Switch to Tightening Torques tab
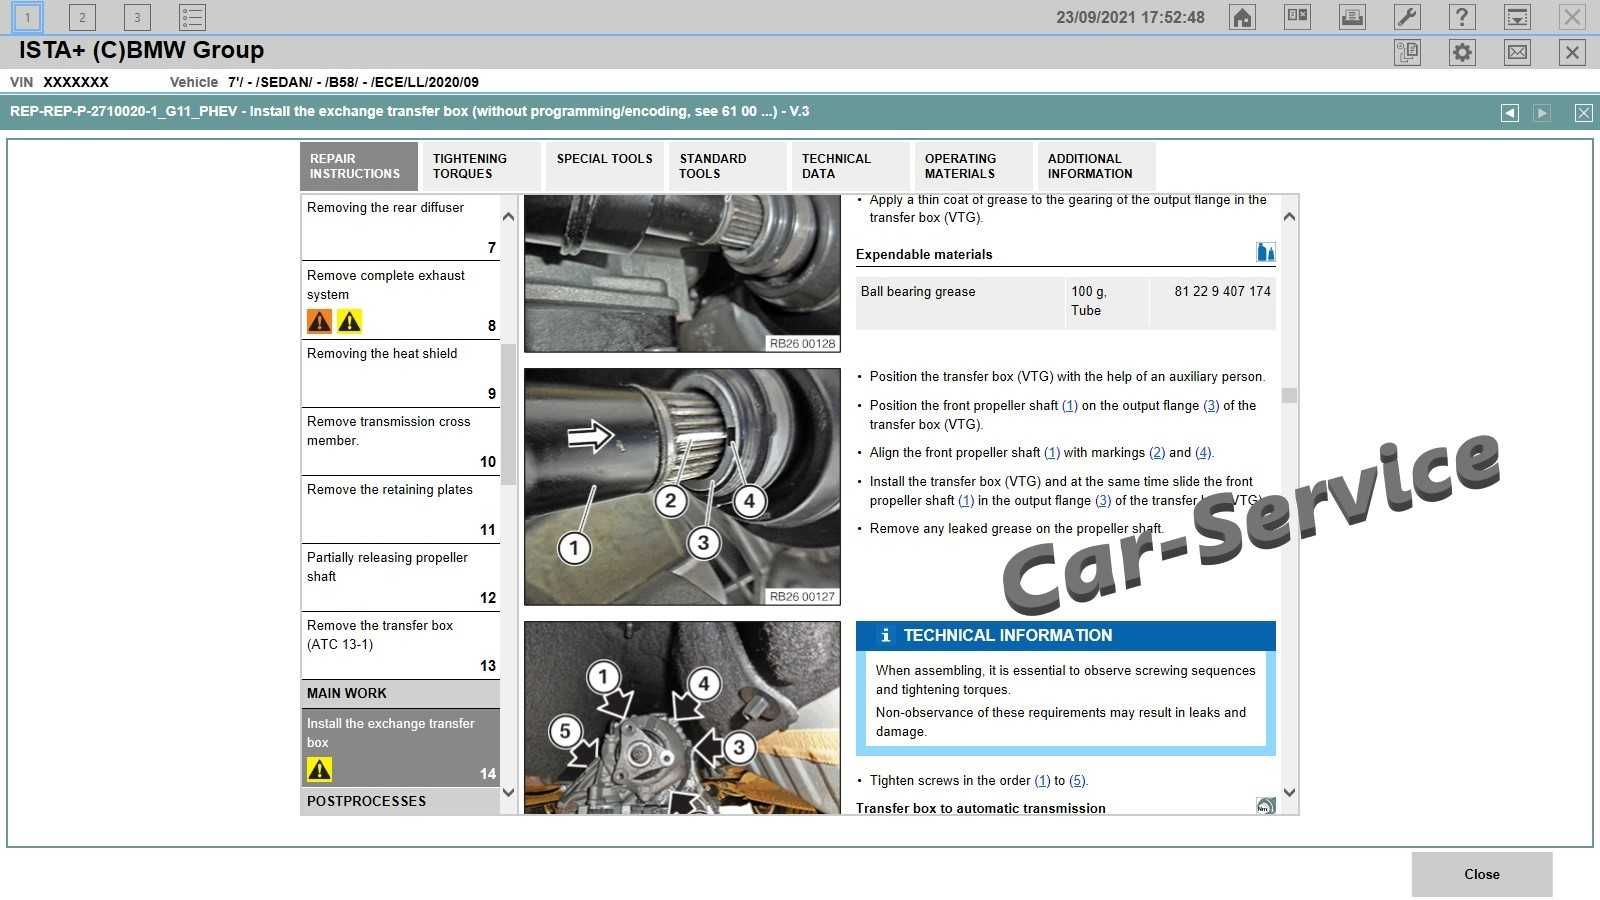Viewport: 1600px width, 900px height. click(482, 166)
